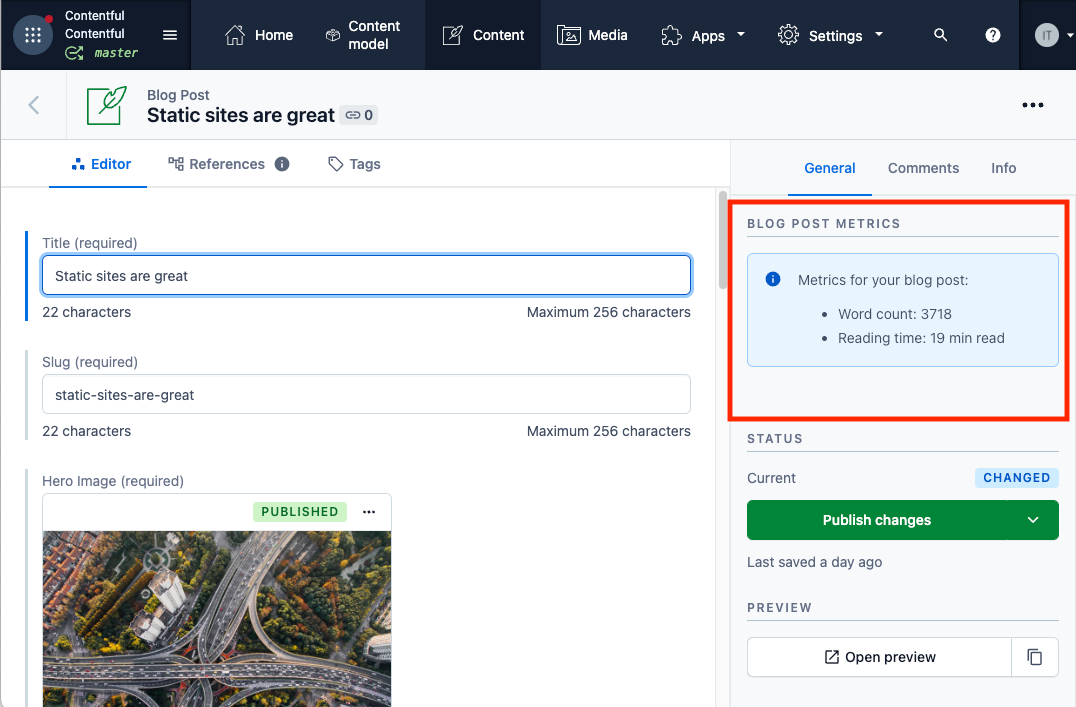The width and height of the screenshot is (1076, 707).
Task: Open the app switcher grid icon
Action: point(33,35)
